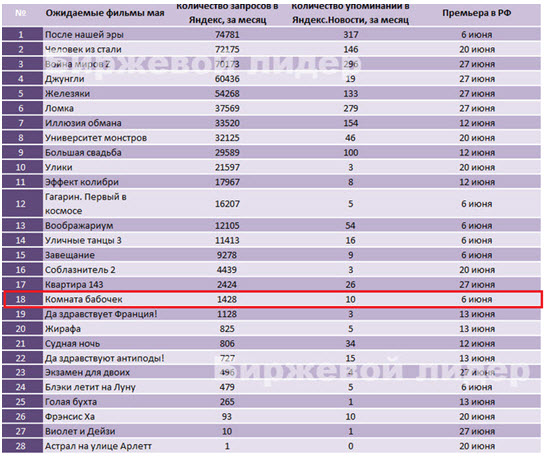The width and height of the screenshot is (548, 459).
Task: Click 'Квартира 143' film title
Action: 74,284
